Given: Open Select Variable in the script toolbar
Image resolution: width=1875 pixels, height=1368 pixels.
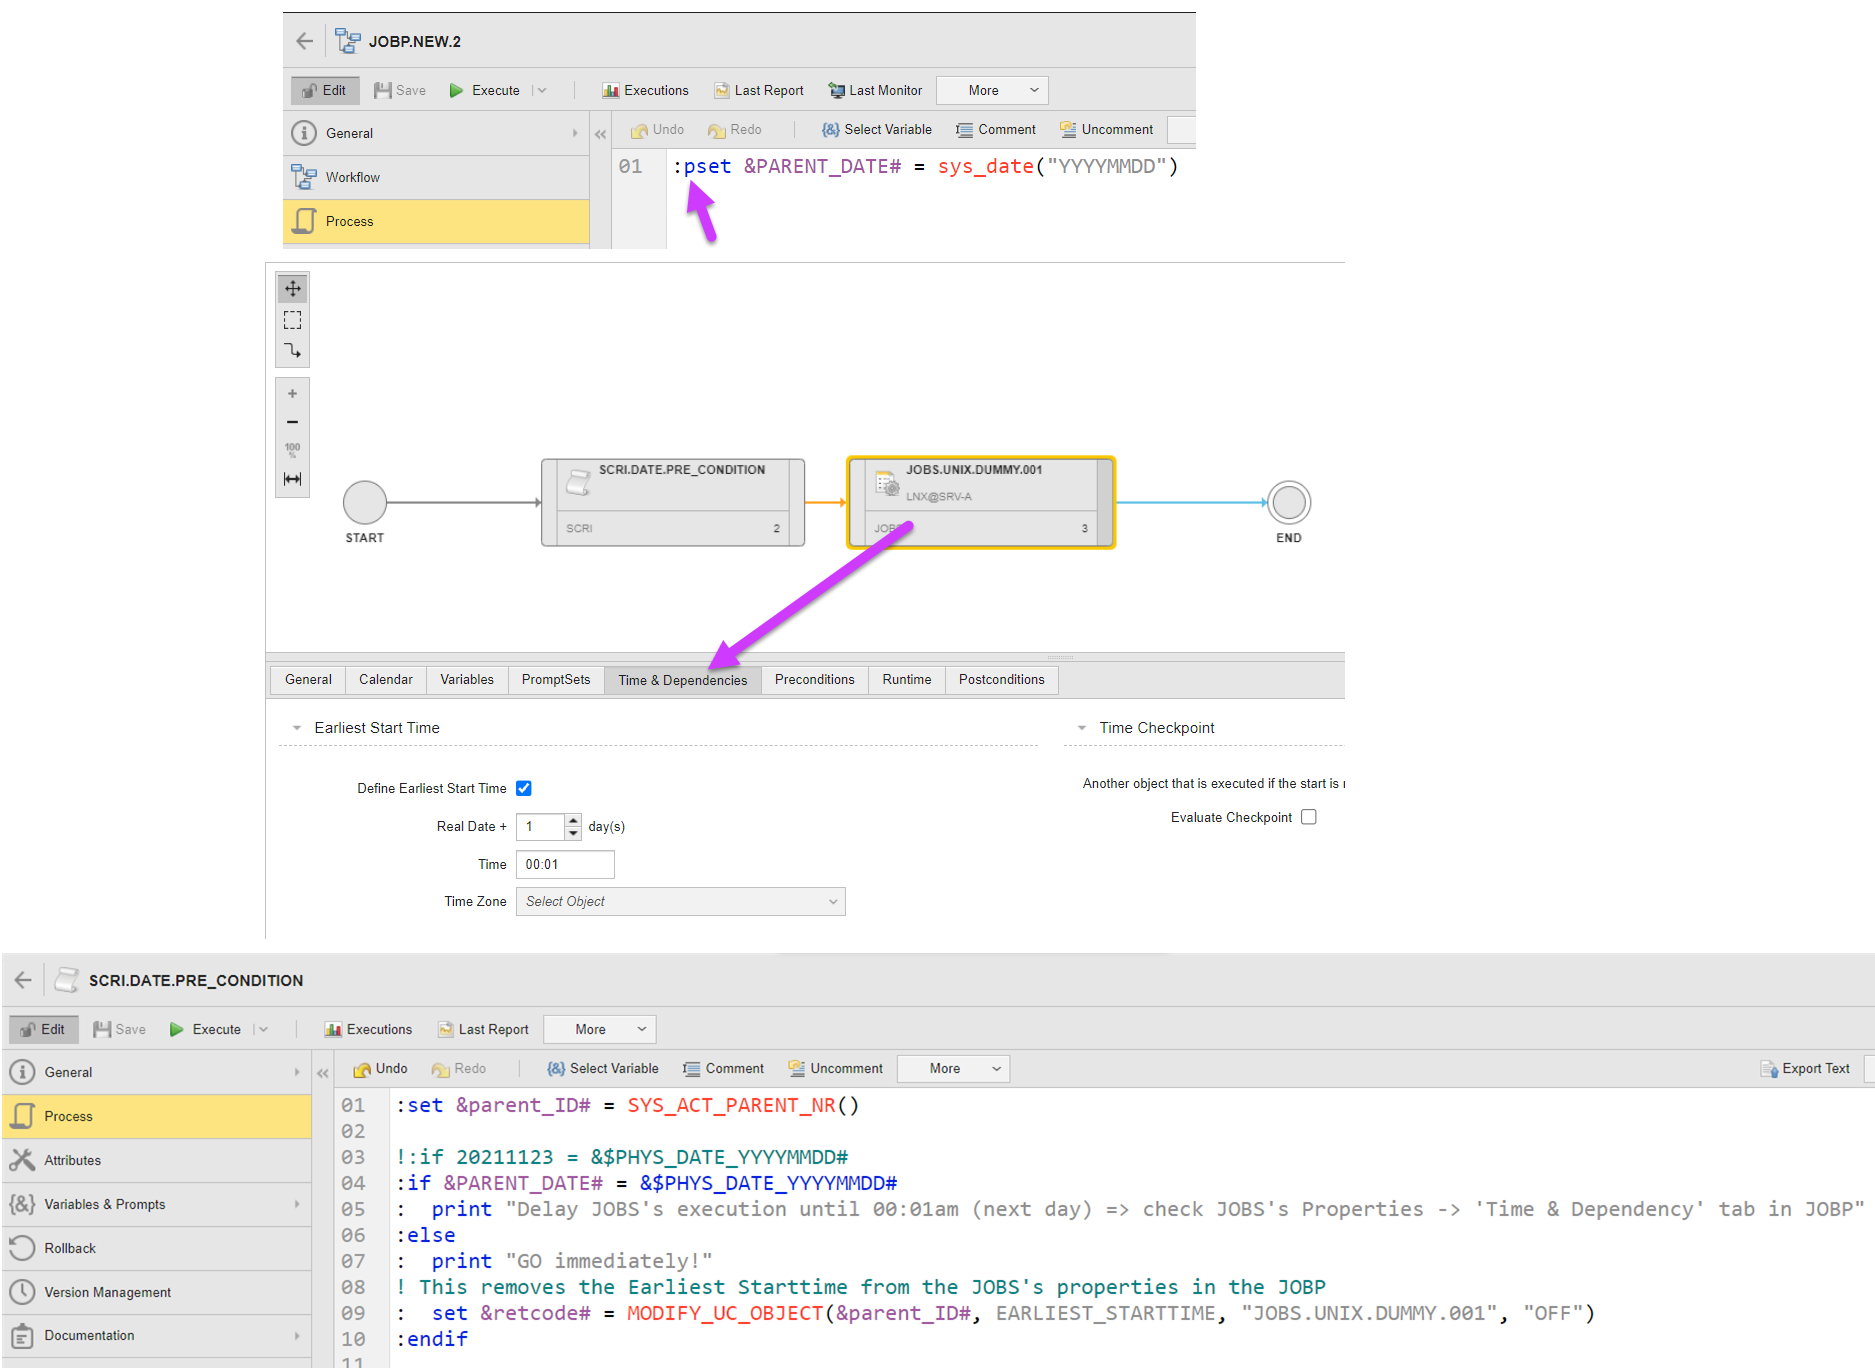Looking at the screenshot, I should click(602, 1068).
